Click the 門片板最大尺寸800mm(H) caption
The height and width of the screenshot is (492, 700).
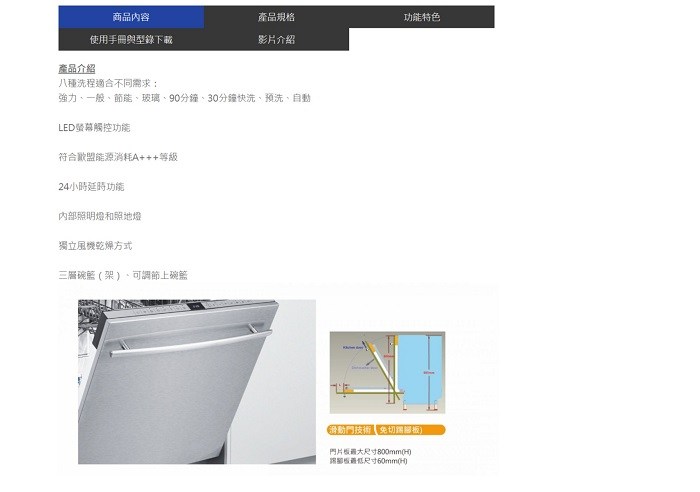click(371, 452)
